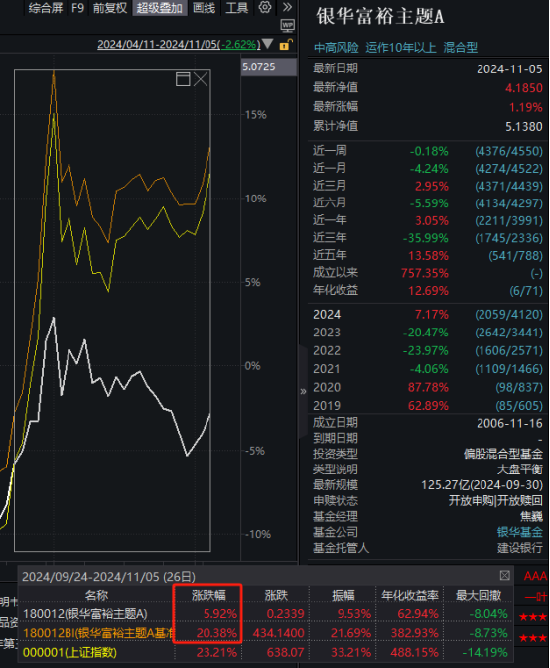Viewport: 550px width, 668px height.
Task: Toggle the 超级叠加 overlay mode
Action: 160,8
